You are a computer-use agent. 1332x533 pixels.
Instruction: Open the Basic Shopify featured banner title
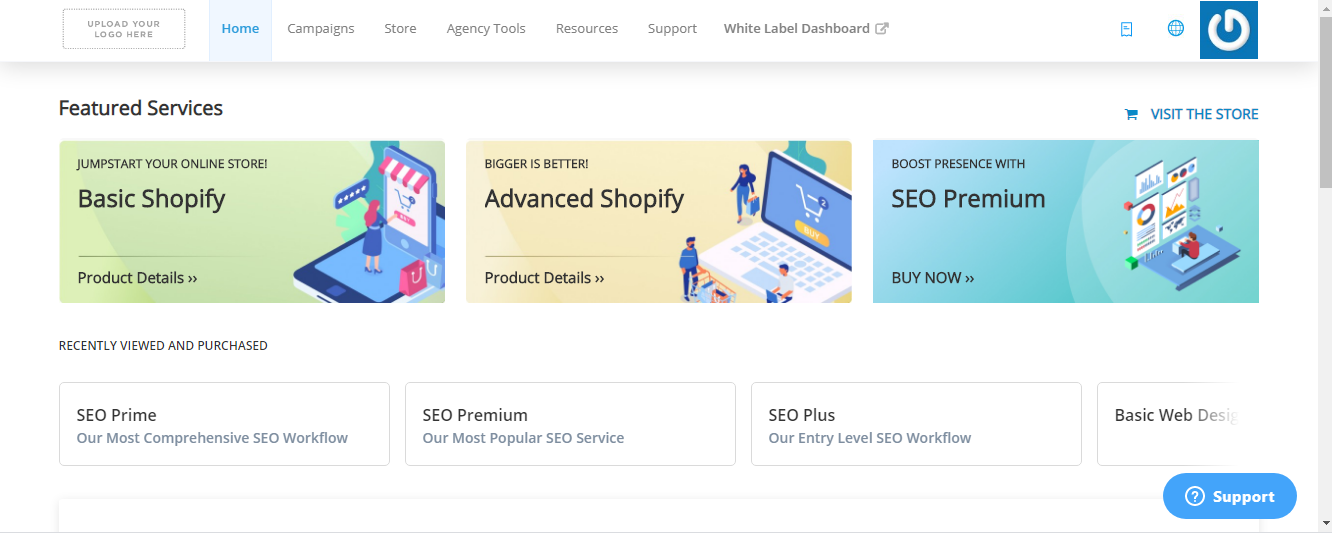[151, 199]
